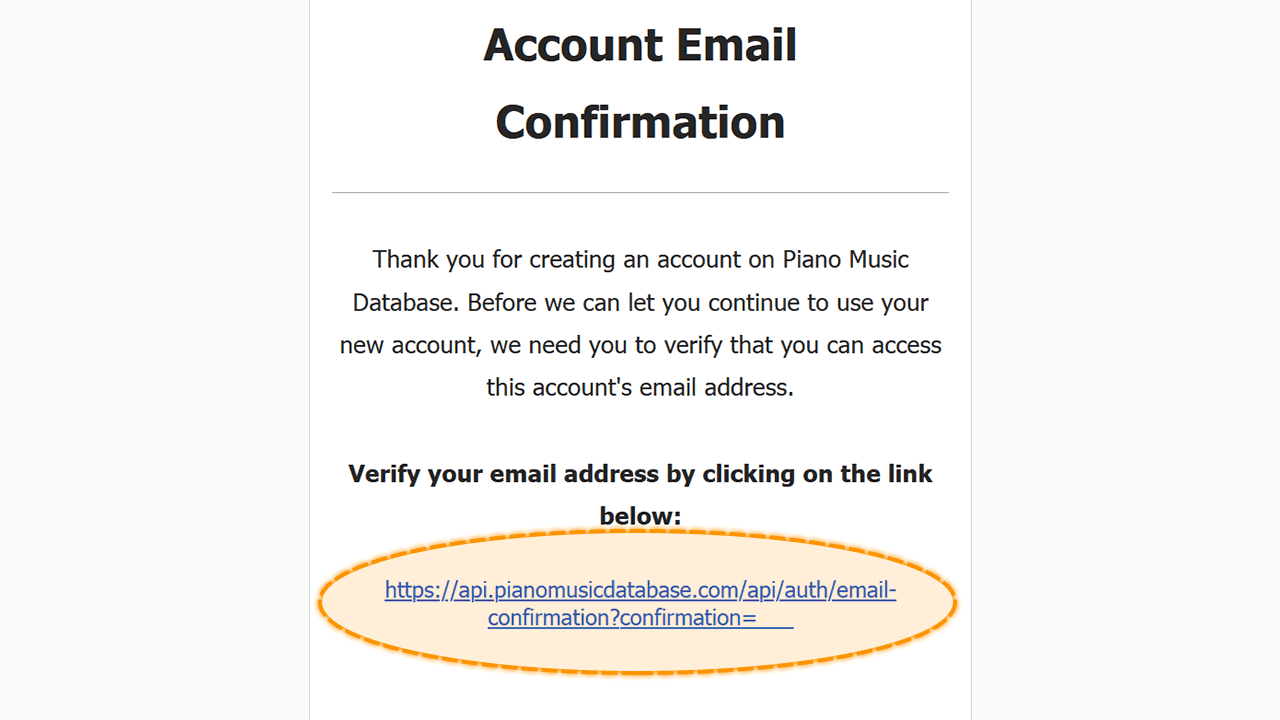The height and width of the screenshot is (720, 1280).
Task: Click the 'Confirmation' heading word
Action: point(640,122)
